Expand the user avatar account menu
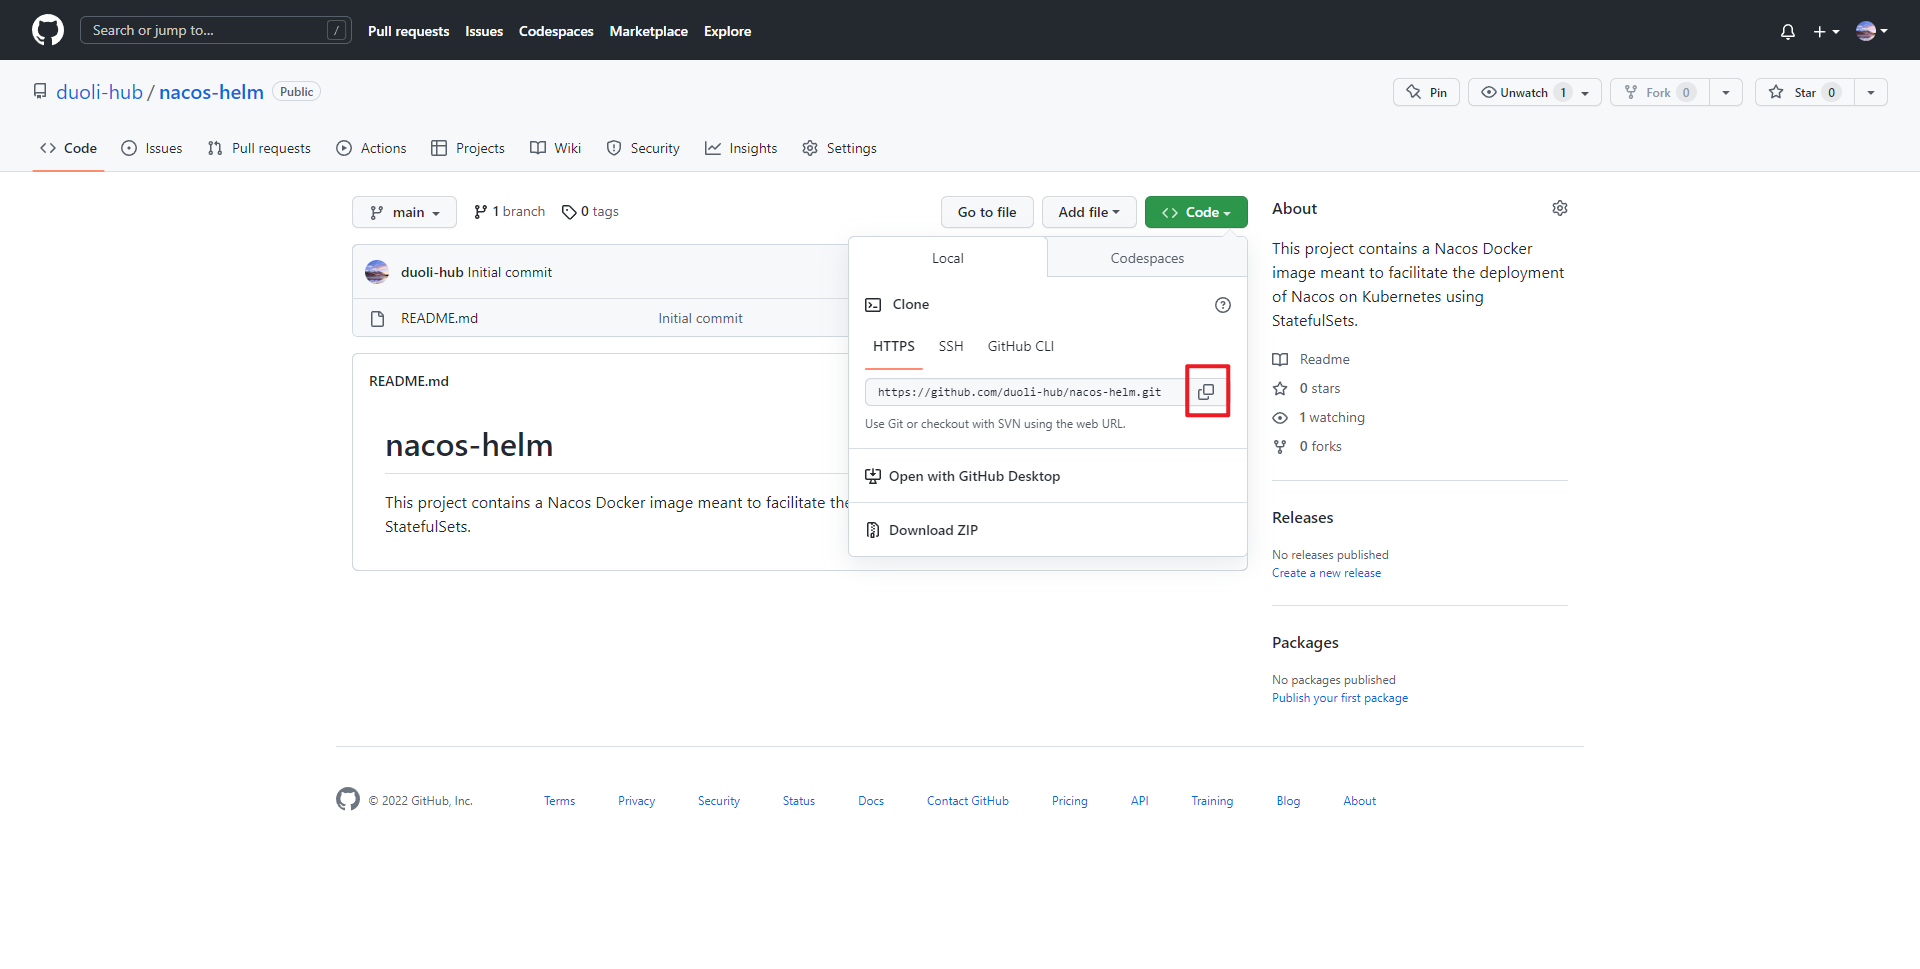The image size is (1920, 969). coord(1871,31)
